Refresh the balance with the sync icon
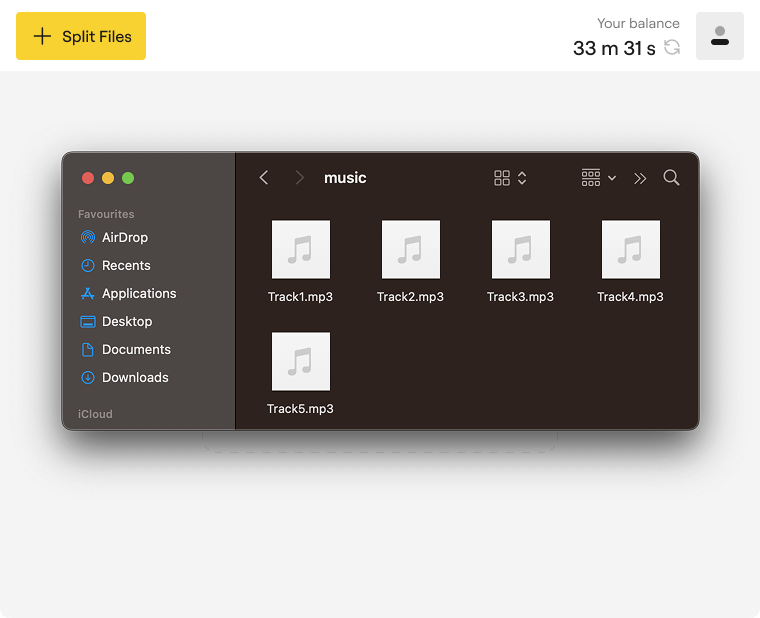Viewport: 760px width, 618px height. [672, 48]
